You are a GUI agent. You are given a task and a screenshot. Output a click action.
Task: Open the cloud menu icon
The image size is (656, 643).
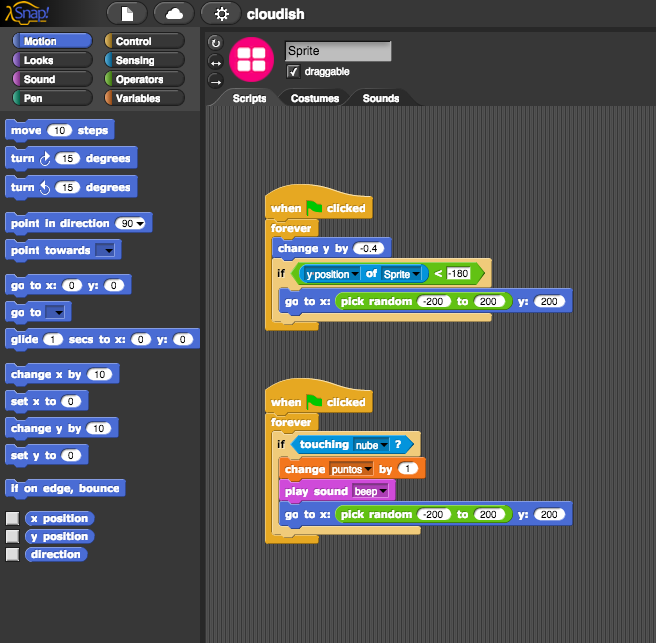click(x=174, y=14)
